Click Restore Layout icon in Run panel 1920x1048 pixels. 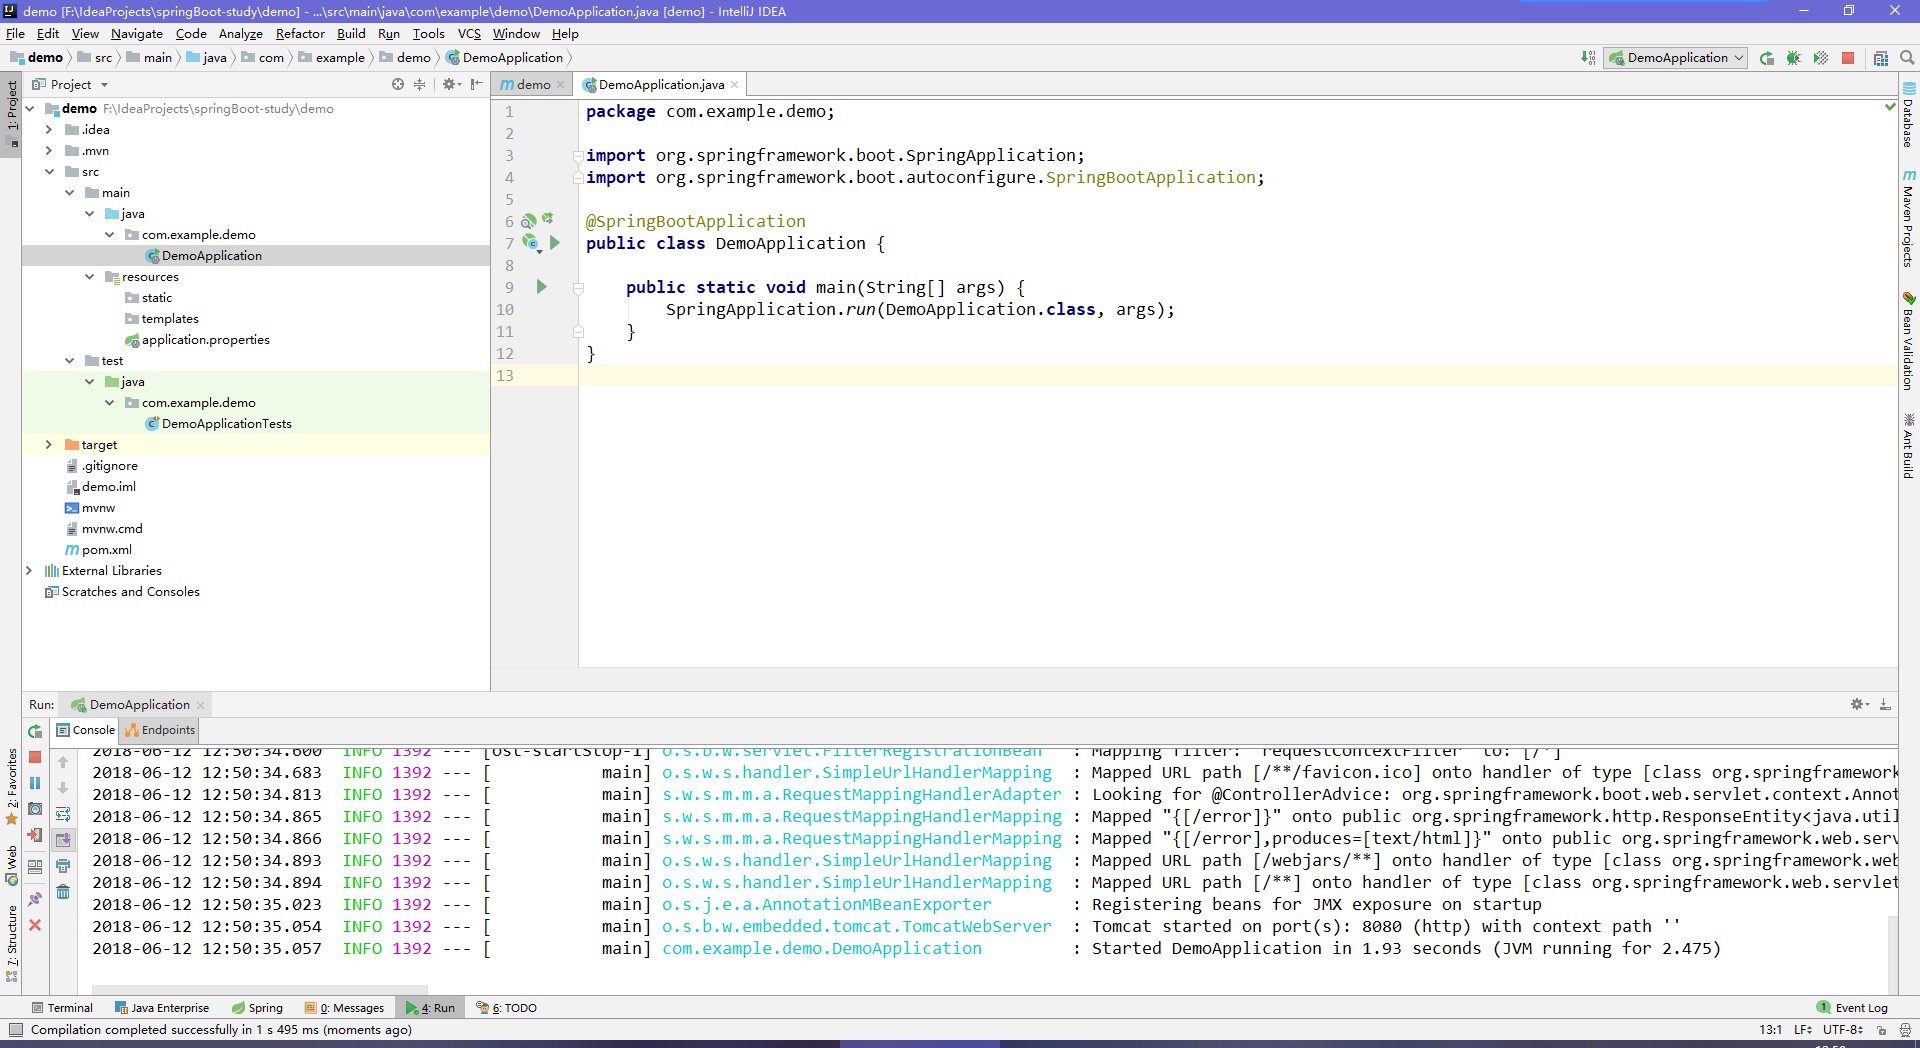35,866
